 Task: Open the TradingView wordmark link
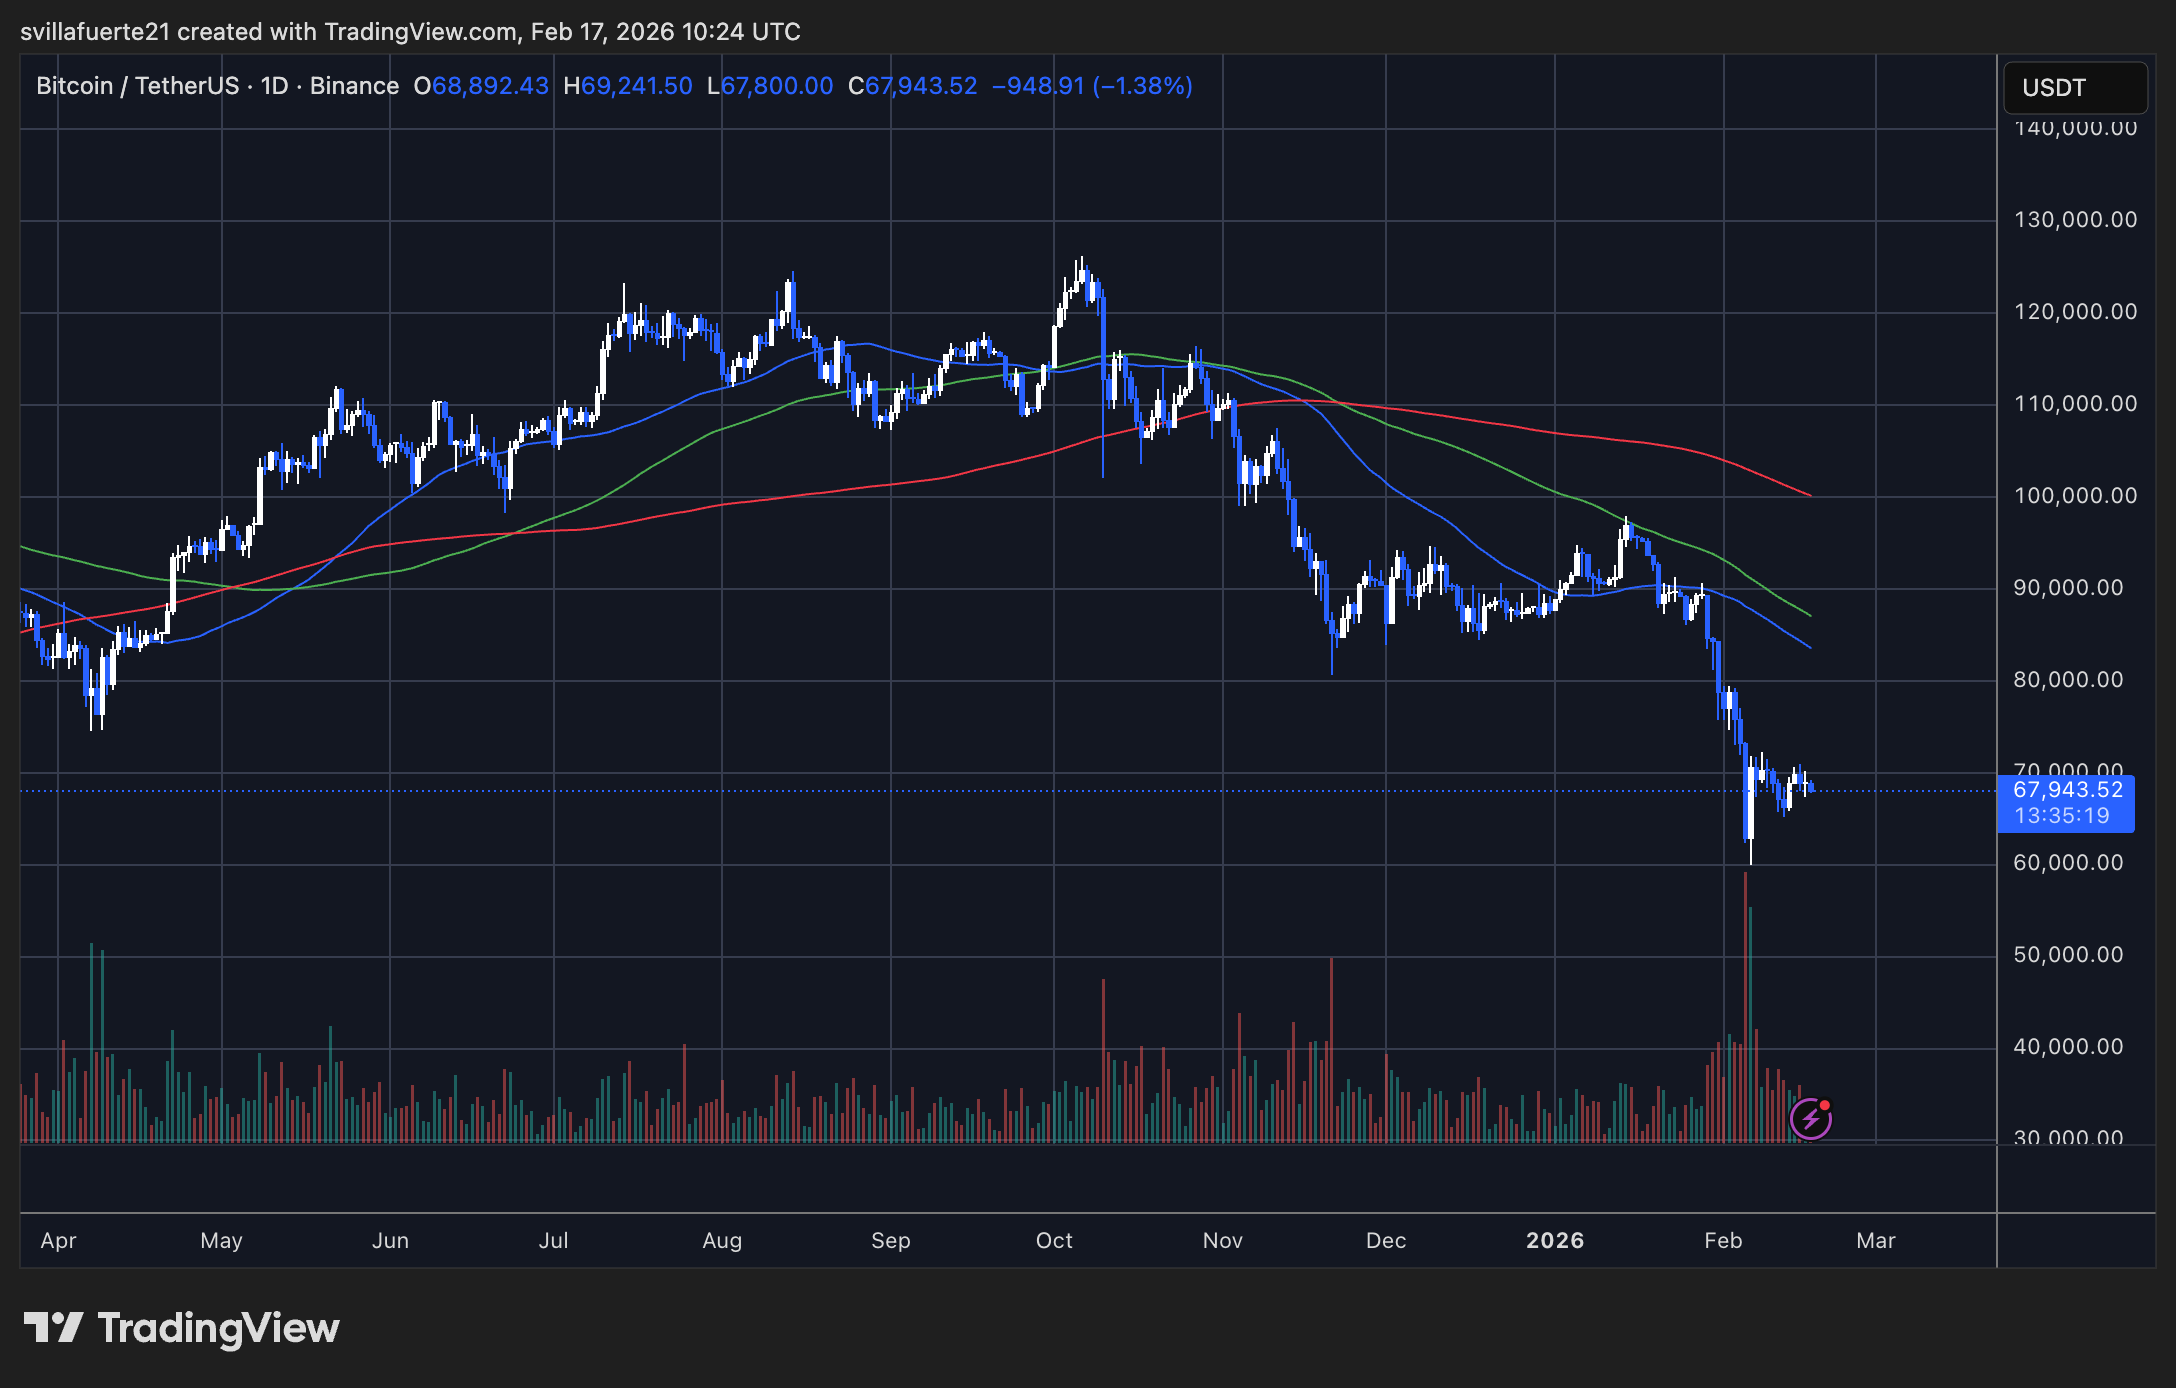[218, 1328]
